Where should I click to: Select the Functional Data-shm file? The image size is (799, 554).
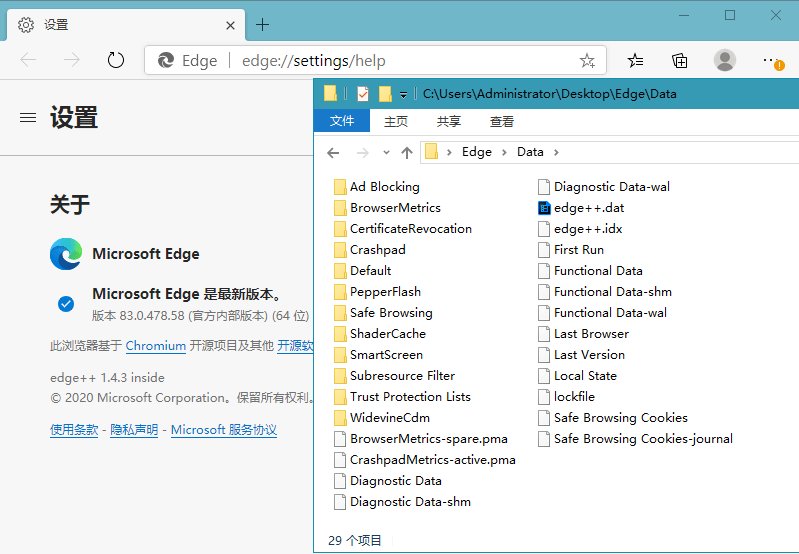pyautogui.click(x=605, y=292)
